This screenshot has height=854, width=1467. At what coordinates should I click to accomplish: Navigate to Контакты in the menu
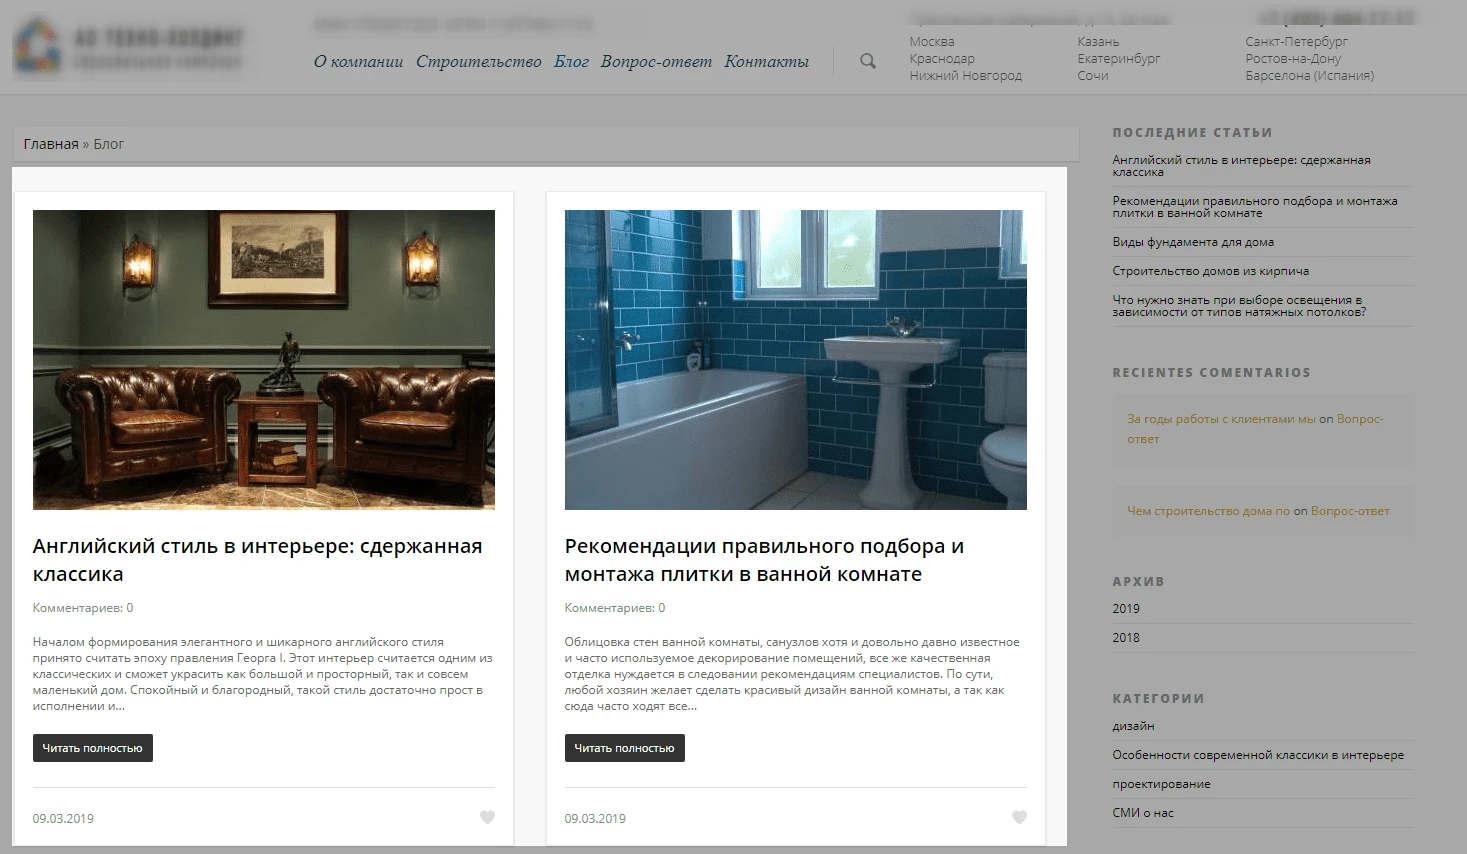pos(766,61)
